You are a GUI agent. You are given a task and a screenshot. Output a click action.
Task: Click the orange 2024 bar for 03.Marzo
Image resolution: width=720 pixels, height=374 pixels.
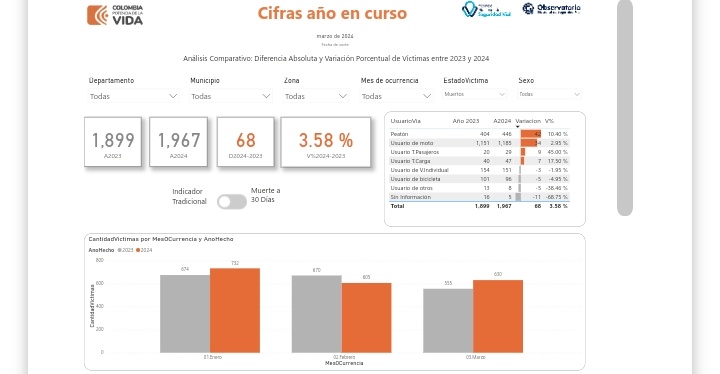(x=498, y=317)
